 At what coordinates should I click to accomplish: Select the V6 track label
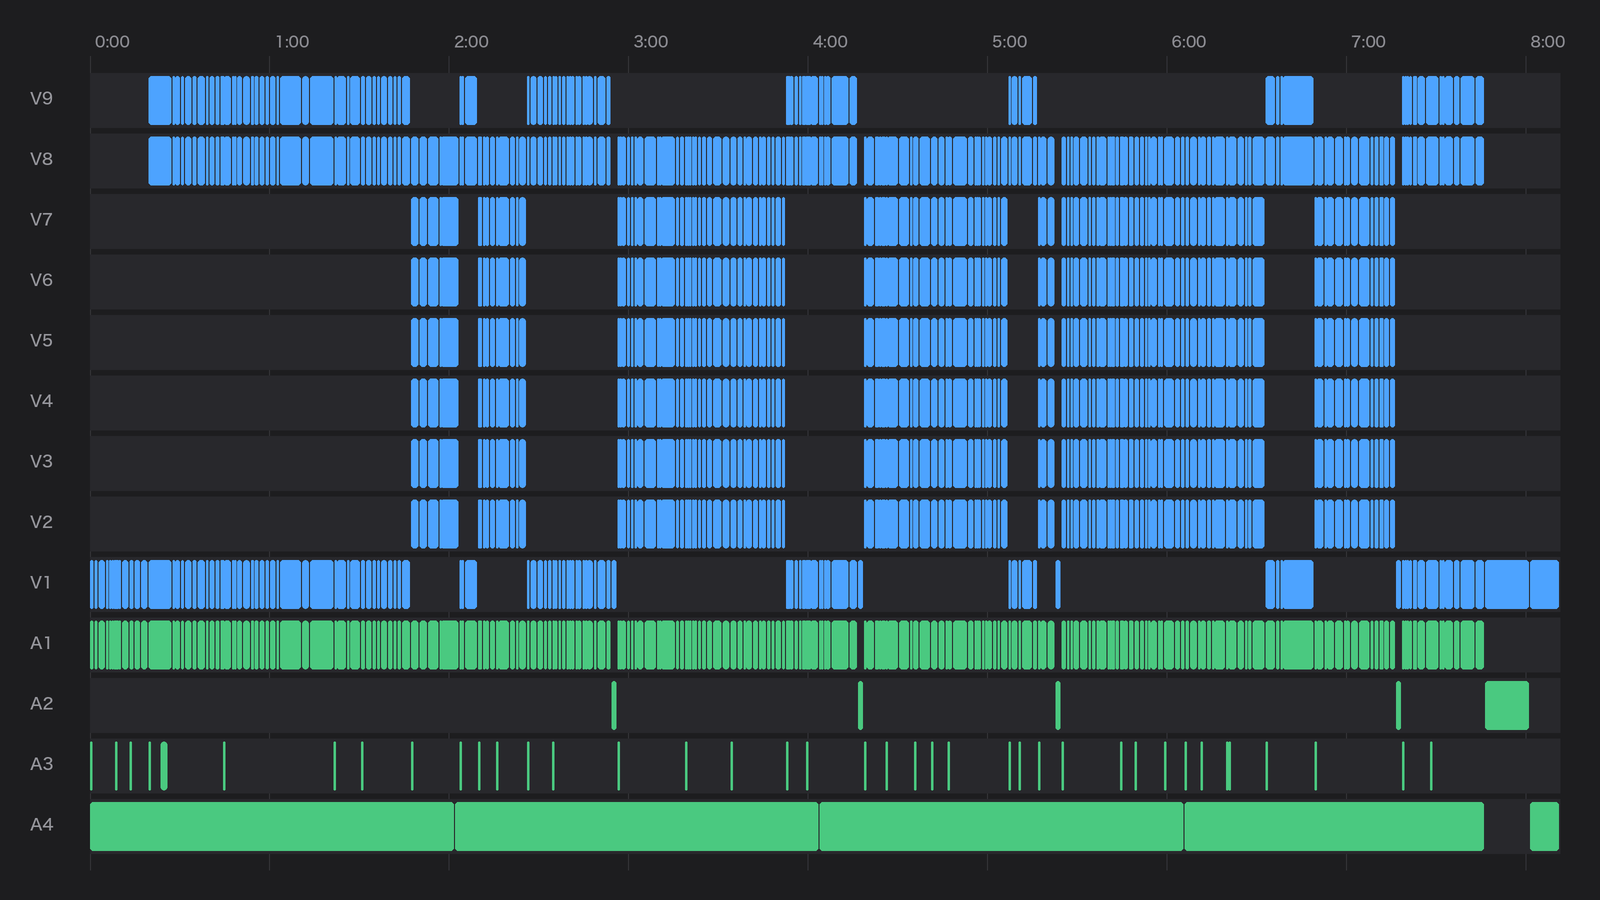tap(41, 280)
